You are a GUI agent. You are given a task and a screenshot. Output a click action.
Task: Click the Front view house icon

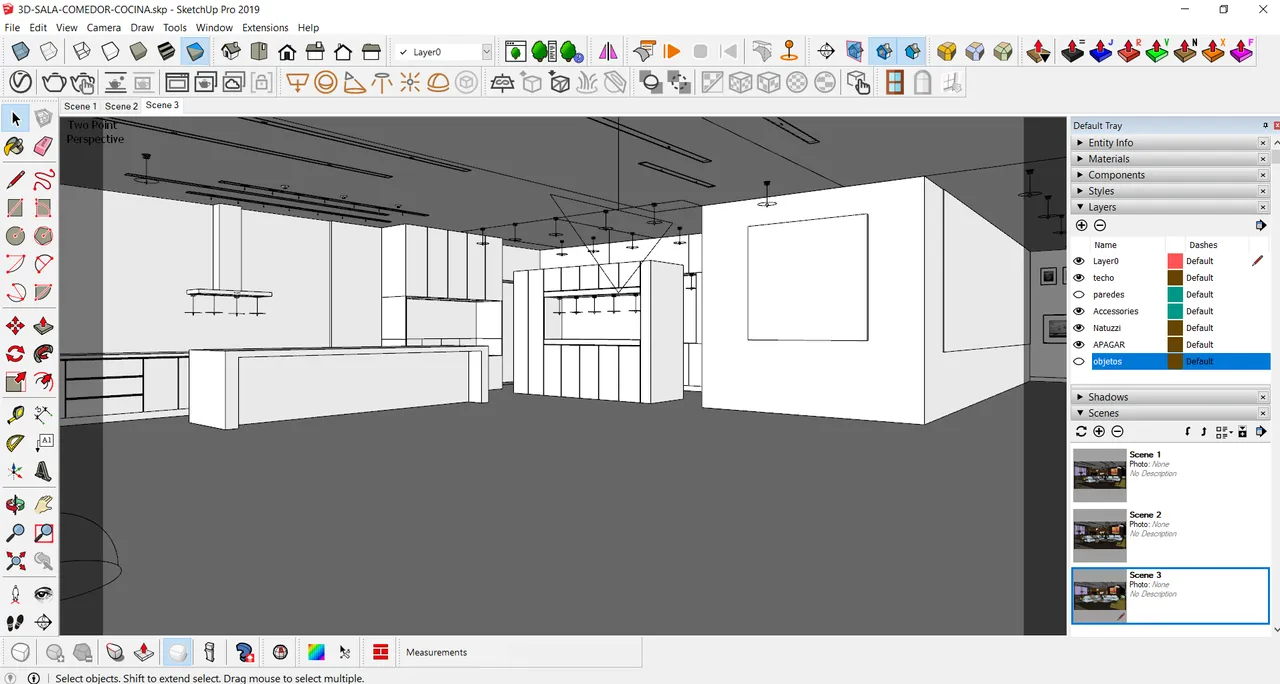point(287,51)
